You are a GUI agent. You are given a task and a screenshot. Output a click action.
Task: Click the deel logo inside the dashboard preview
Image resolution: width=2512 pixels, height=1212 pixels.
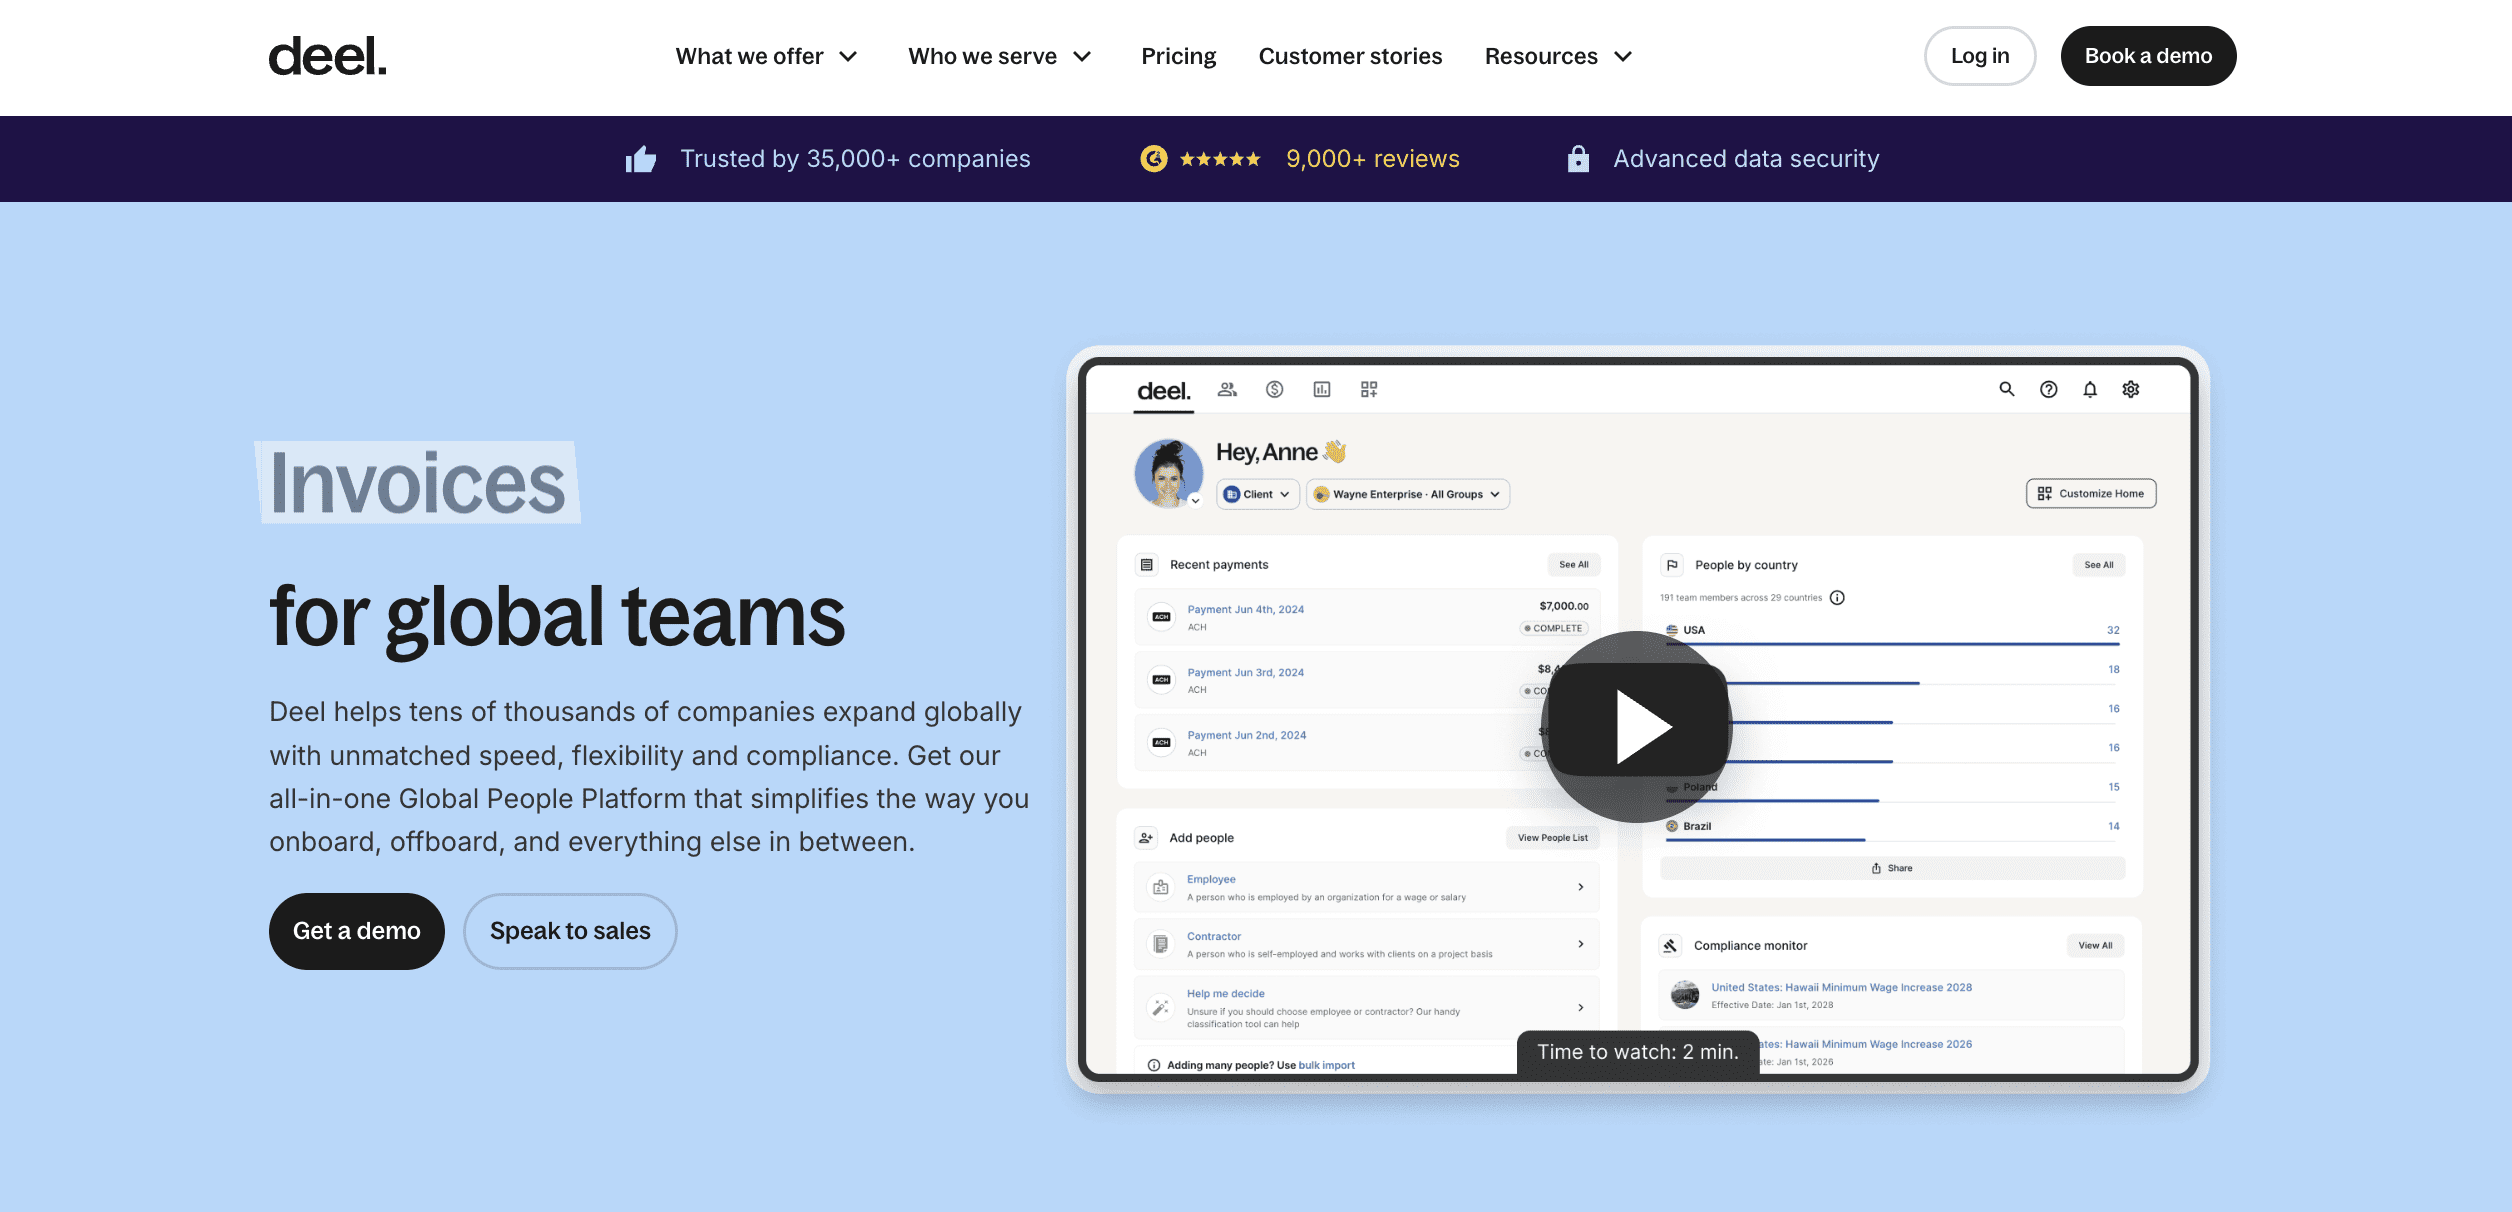pos(1164,391)
